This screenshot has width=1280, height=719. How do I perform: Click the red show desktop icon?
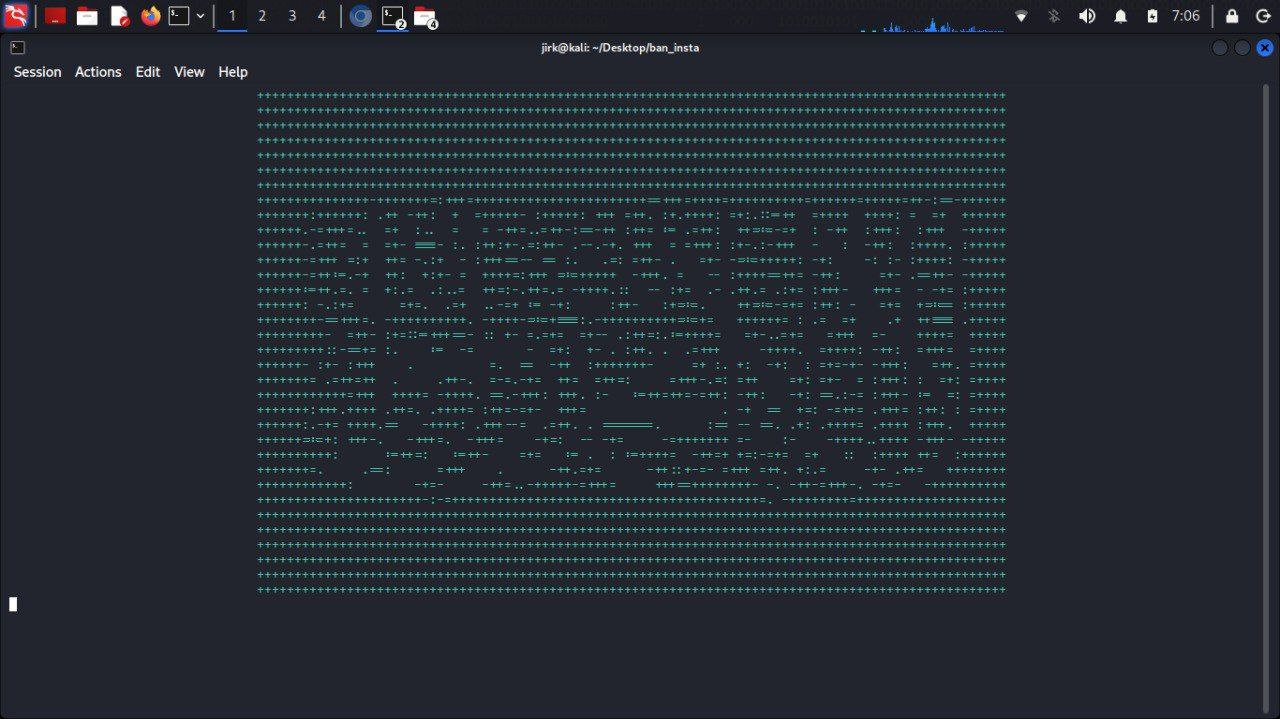pos(55,16)
